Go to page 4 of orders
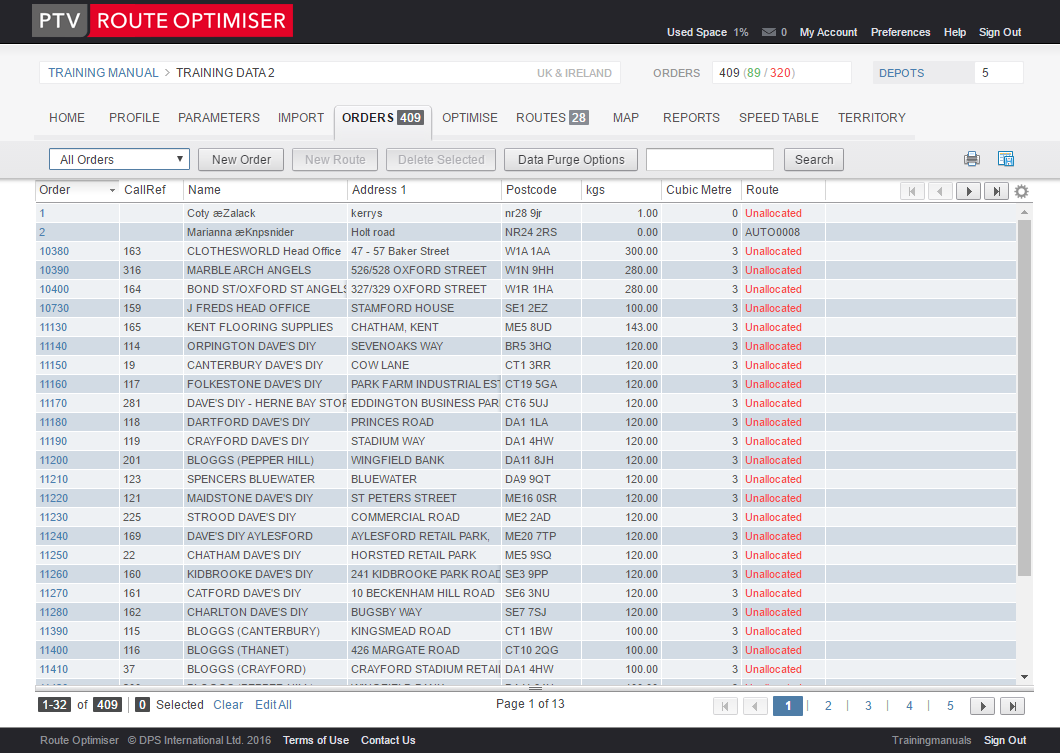The image size is (1060, 753). tap(909, 706)
